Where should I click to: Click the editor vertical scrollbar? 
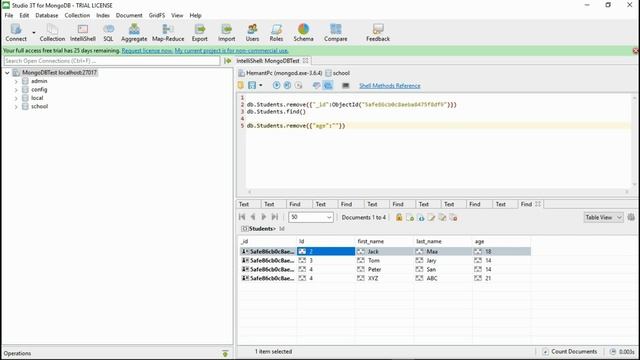pos(635,141)
